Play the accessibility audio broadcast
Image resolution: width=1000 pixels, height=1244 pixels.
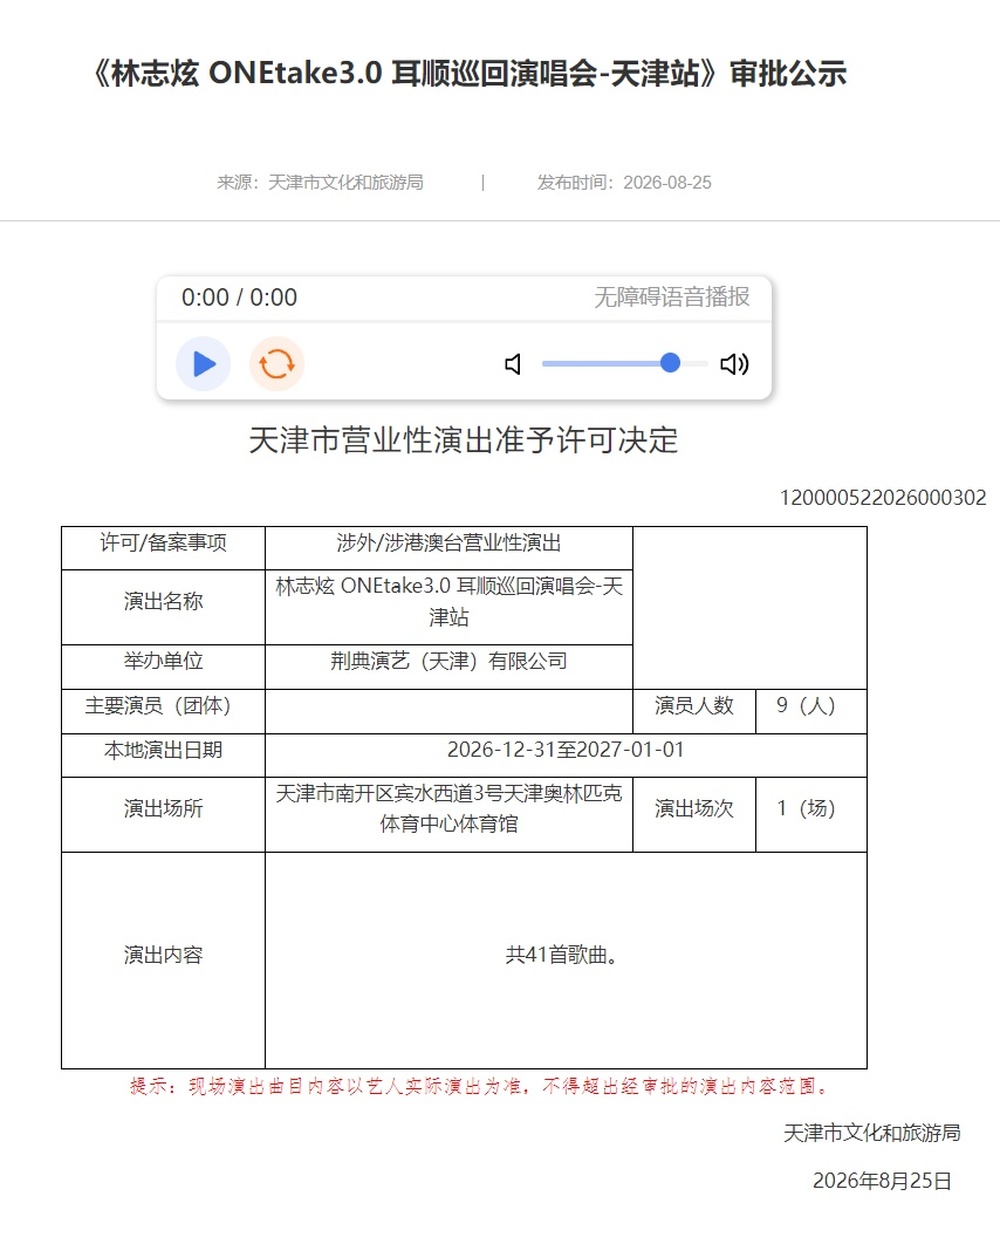[203, 363]
